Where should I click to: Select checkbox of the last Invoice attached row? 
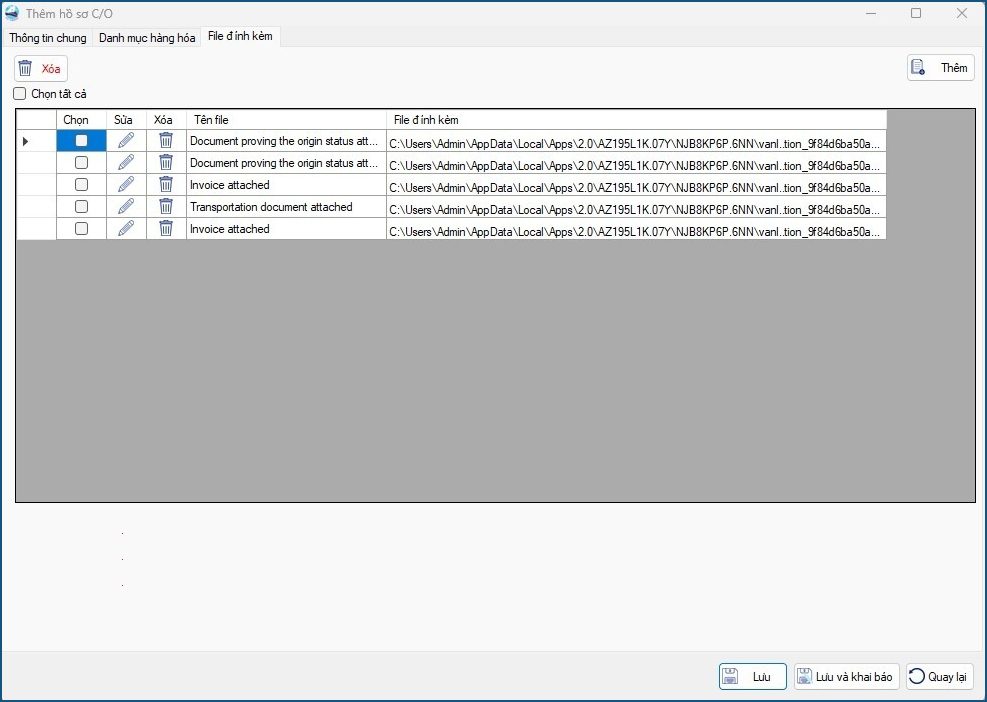[82, 229]
